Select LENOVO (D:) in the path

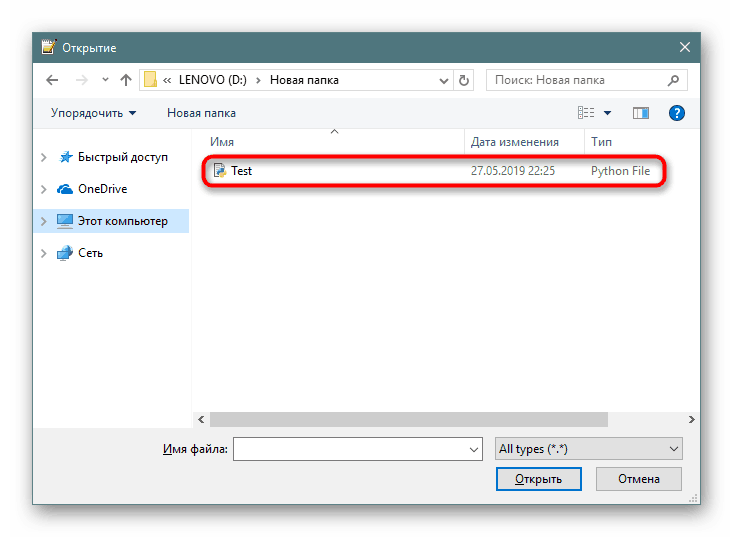coord(213,80)
